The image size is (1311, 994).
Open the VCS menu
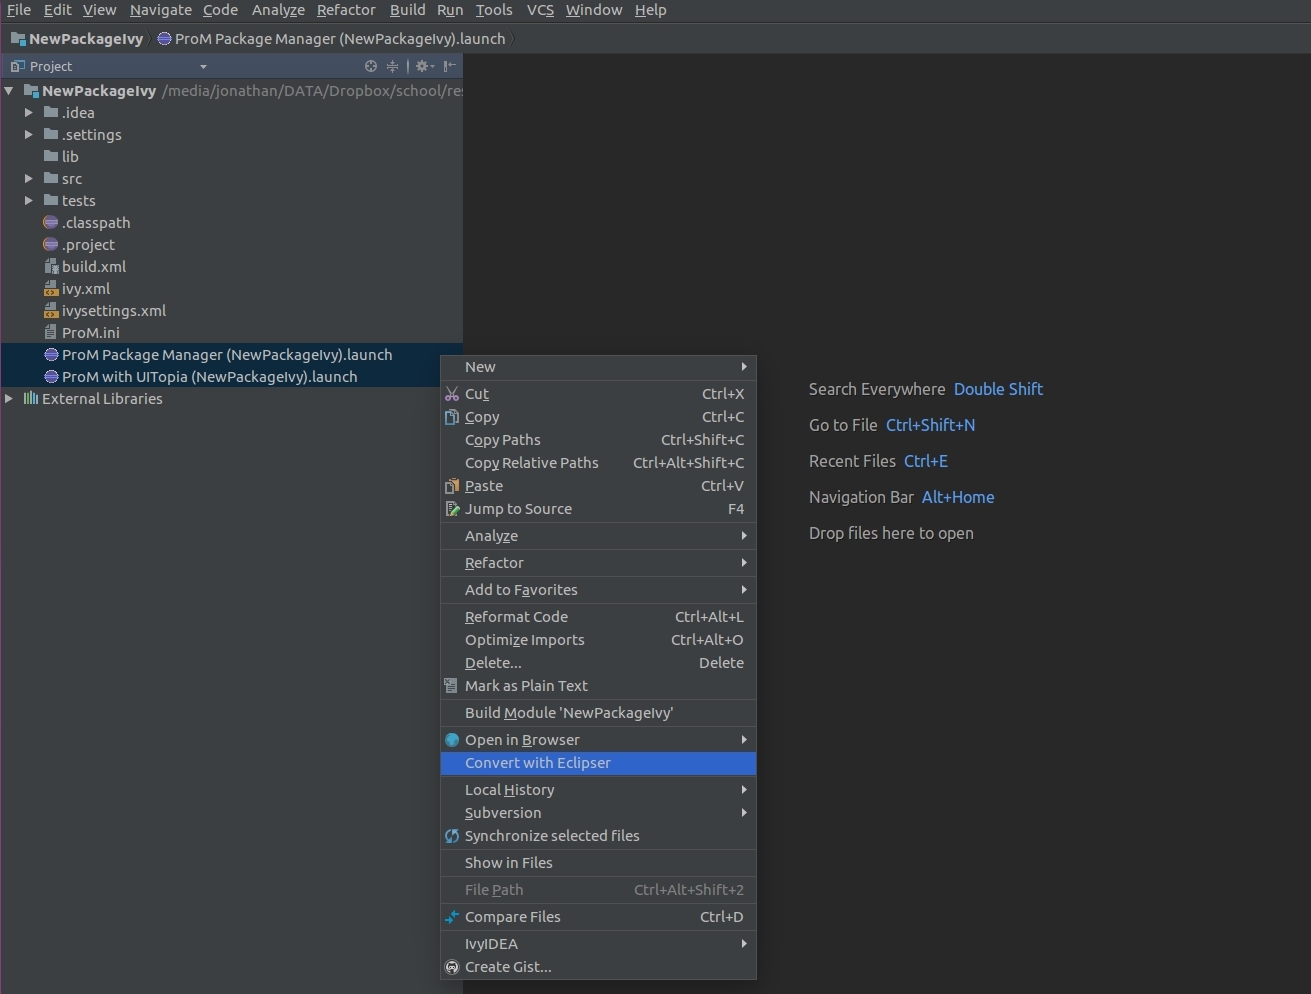[540, 10]
